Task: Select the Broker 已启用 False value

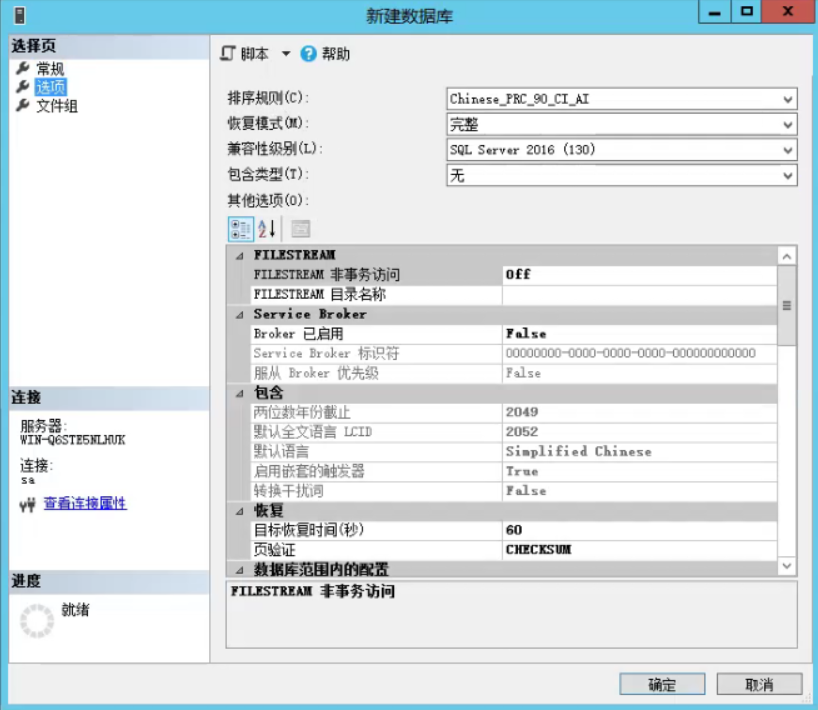Action: click(x=640, y=334)
